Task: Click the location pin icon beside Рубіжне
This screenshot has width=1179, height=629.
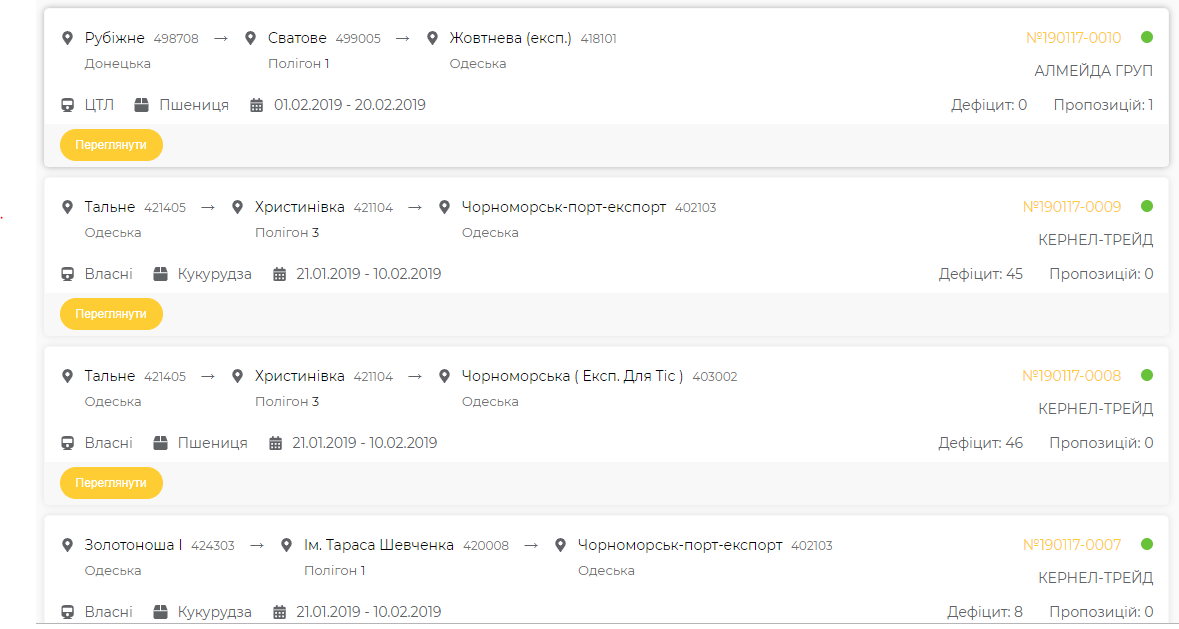Action: [68, 38]
